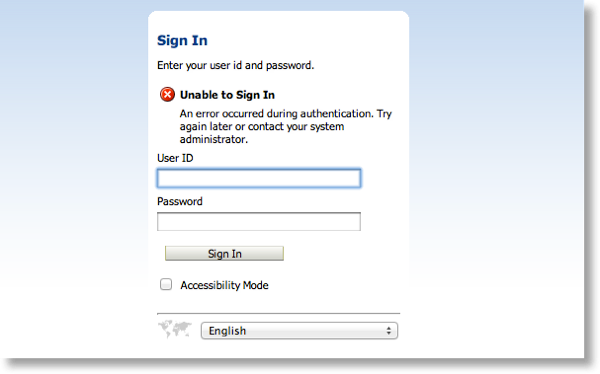Click into the Password field
The image size is (600, 374).
pos(259,221)
